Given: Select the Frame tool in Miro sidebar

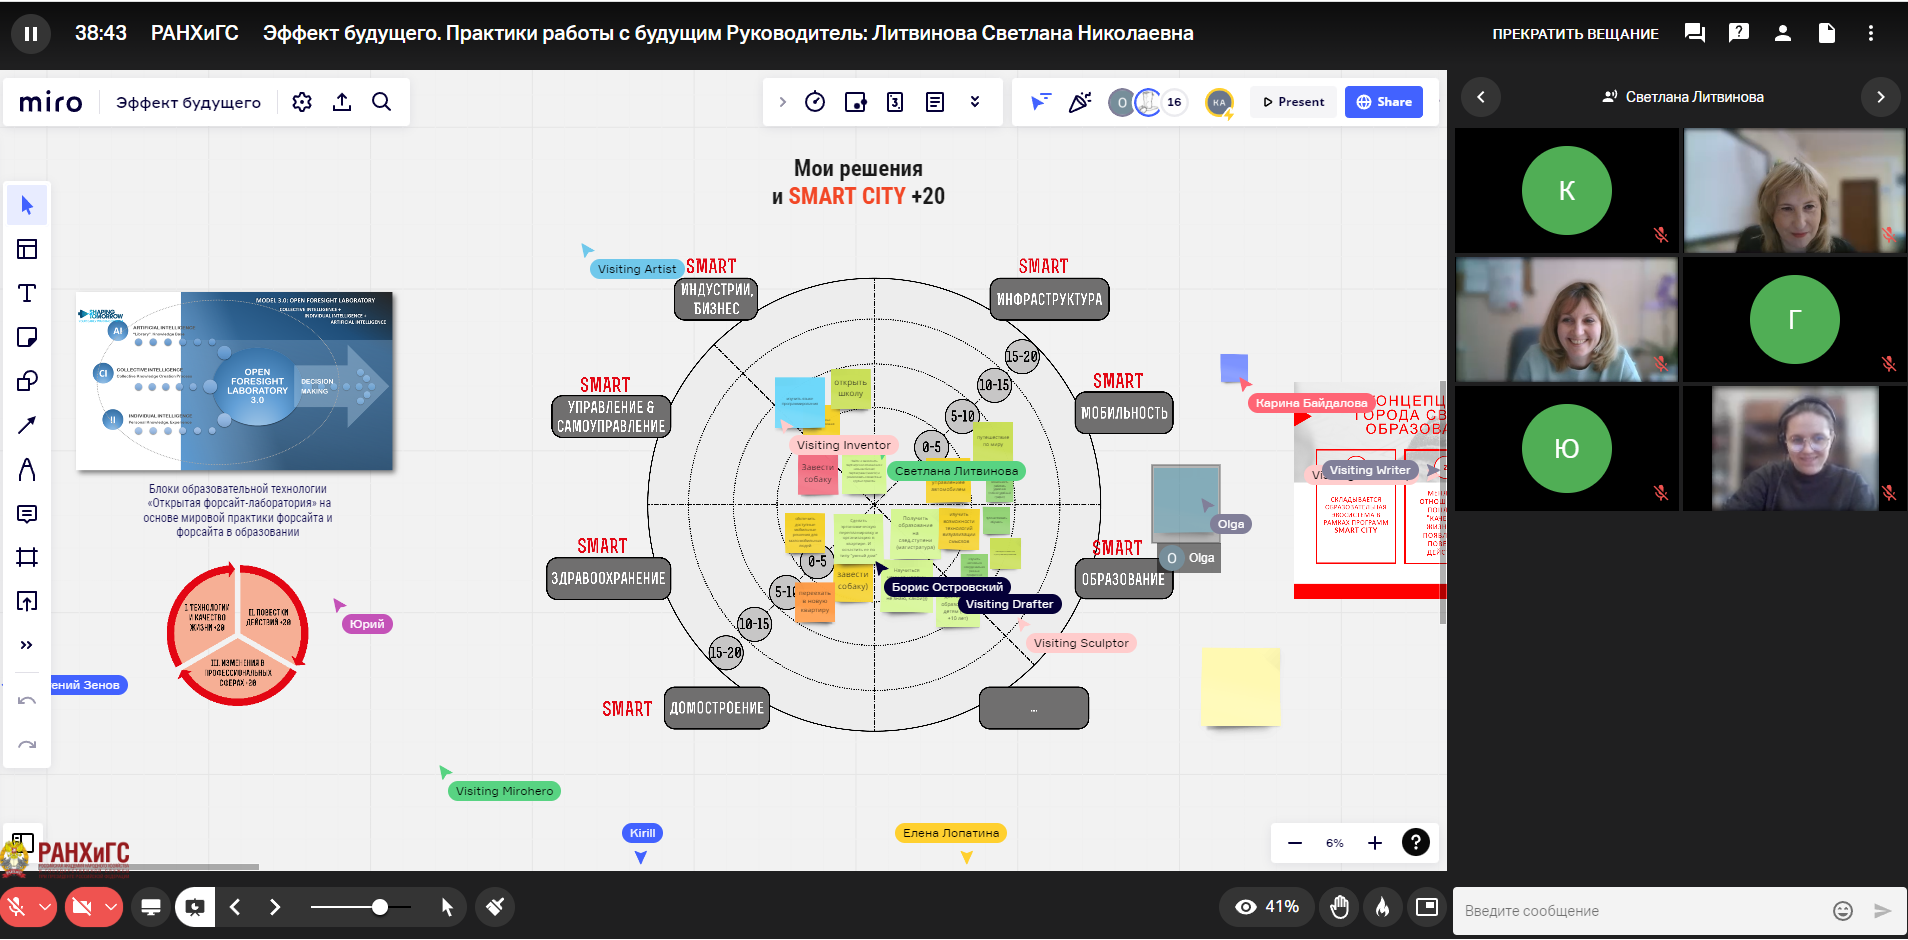Looking at the screenshot, I should click(27, 557).
